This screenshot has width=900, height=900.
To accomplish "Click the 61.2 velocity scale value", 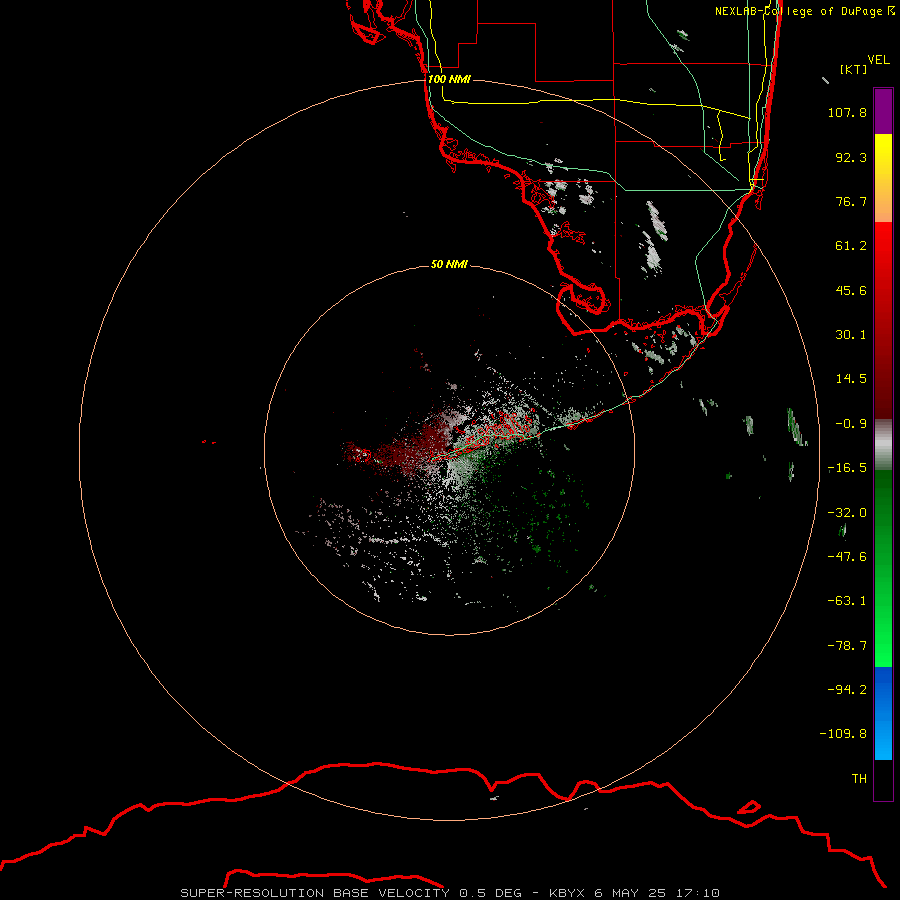I will tap(851, 246).
